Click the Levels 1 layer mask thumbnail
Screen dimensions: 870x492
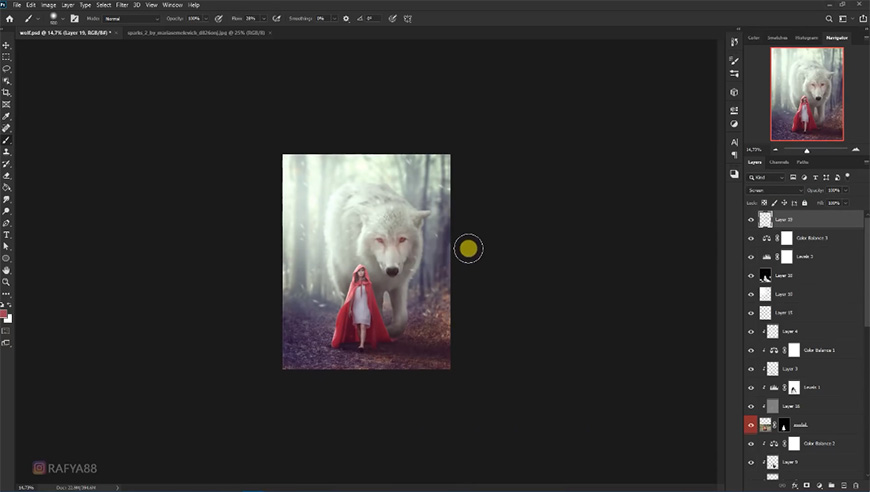click(x=794, y=388)
